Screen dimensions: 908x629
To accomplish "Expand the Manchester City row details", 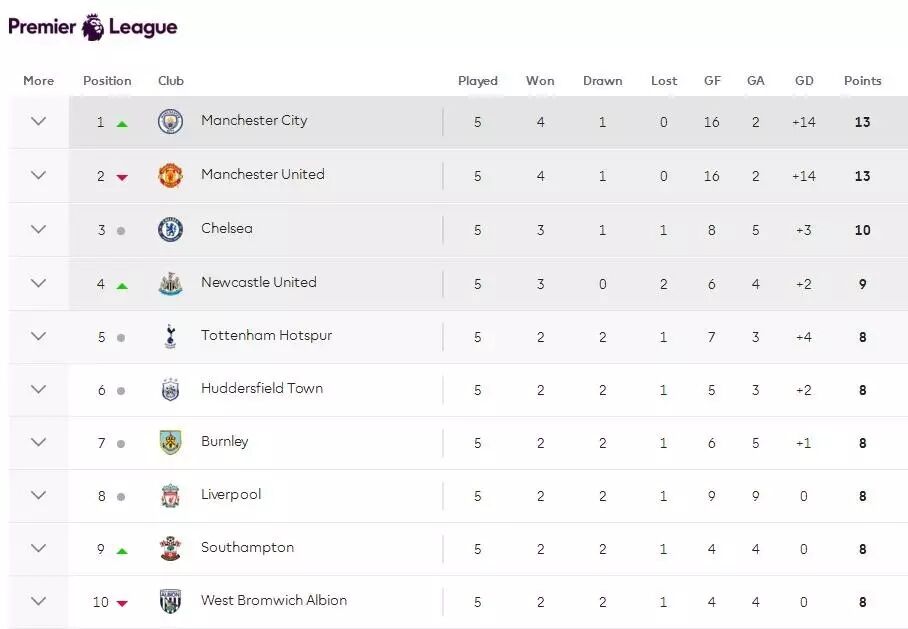I will 39,122.
